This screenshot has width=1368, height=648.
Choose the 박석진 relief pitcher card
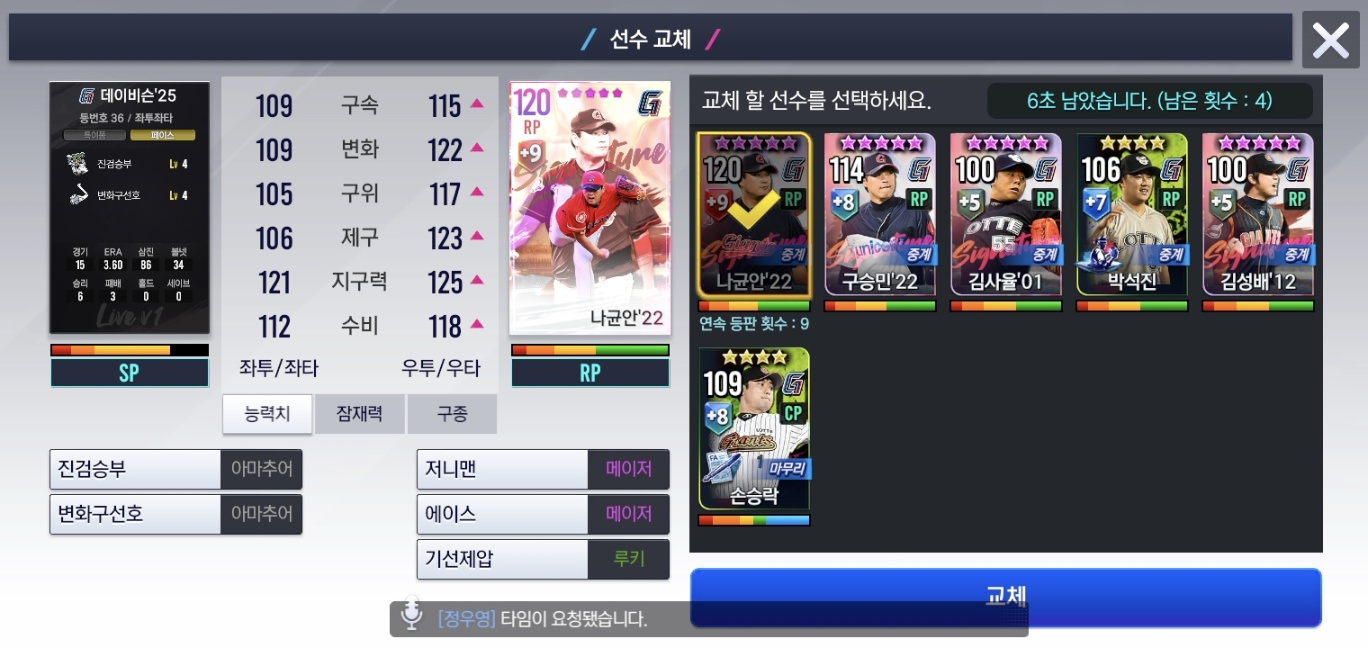click(1132, 214)
